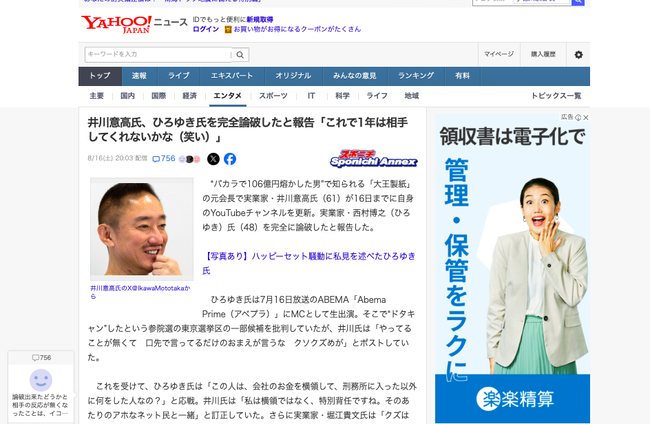
Task: Open the coupon promotion link
Action: [x=297, y=29]
